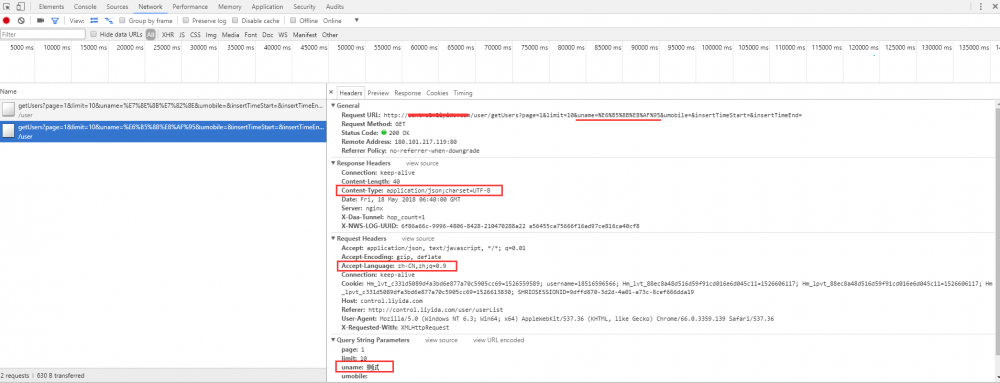
Task: Select the waterfall overview view icon
Action: tap(109, 20)
